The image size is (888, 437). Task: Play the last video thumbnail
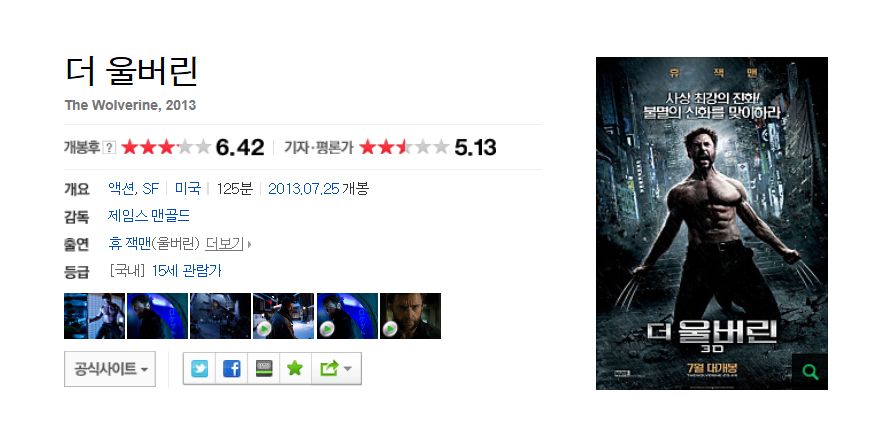pyautogui.click(x=410, y=316)
